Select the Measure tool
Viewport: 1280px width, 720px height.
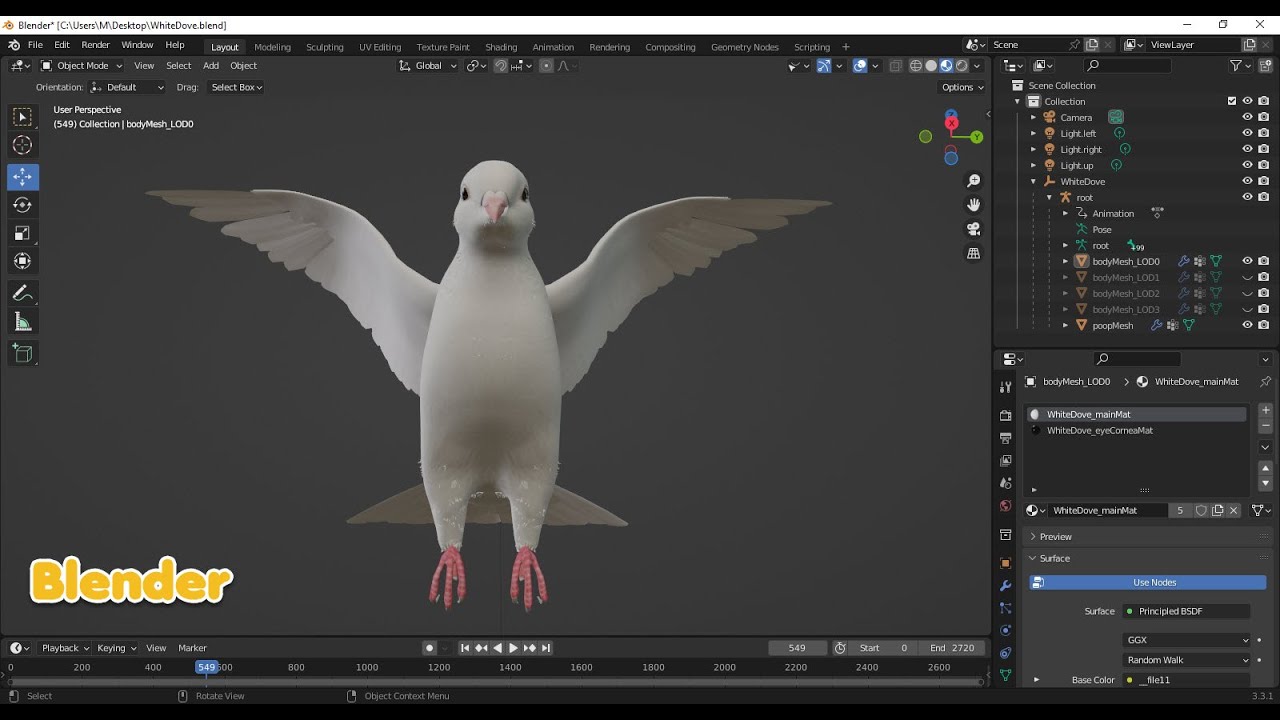[x=22, y=321]
